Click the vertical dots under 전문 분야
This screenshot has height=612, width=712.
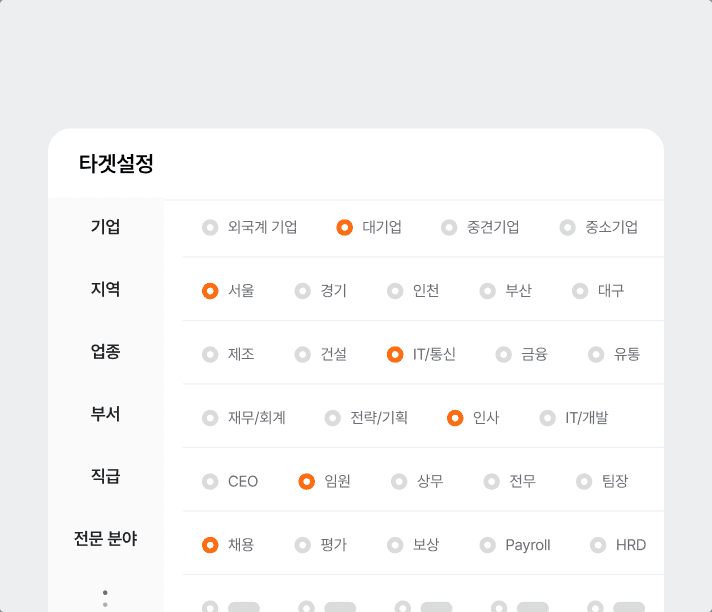(105, 598)
